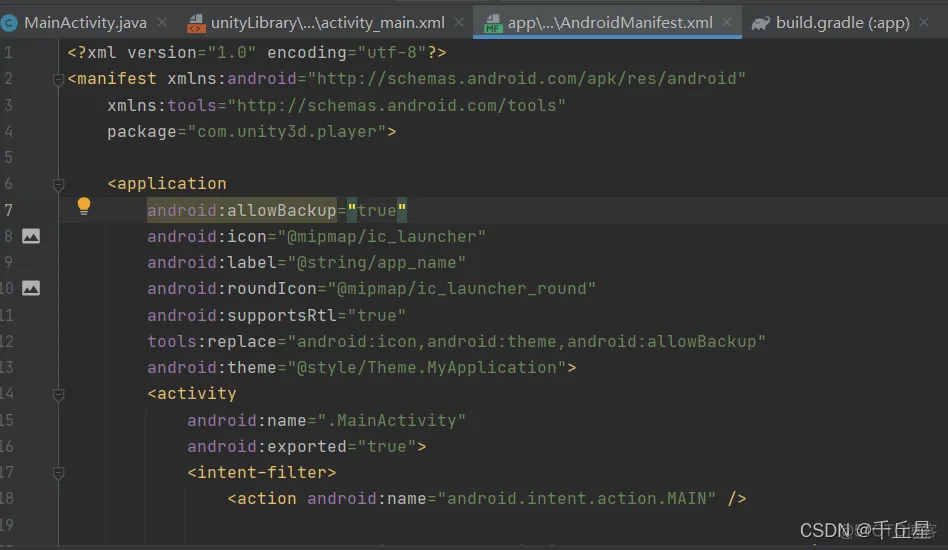Click the <intent-filter> tag
The height and width of the screenshot is (550, 948).
coord(262,472)
